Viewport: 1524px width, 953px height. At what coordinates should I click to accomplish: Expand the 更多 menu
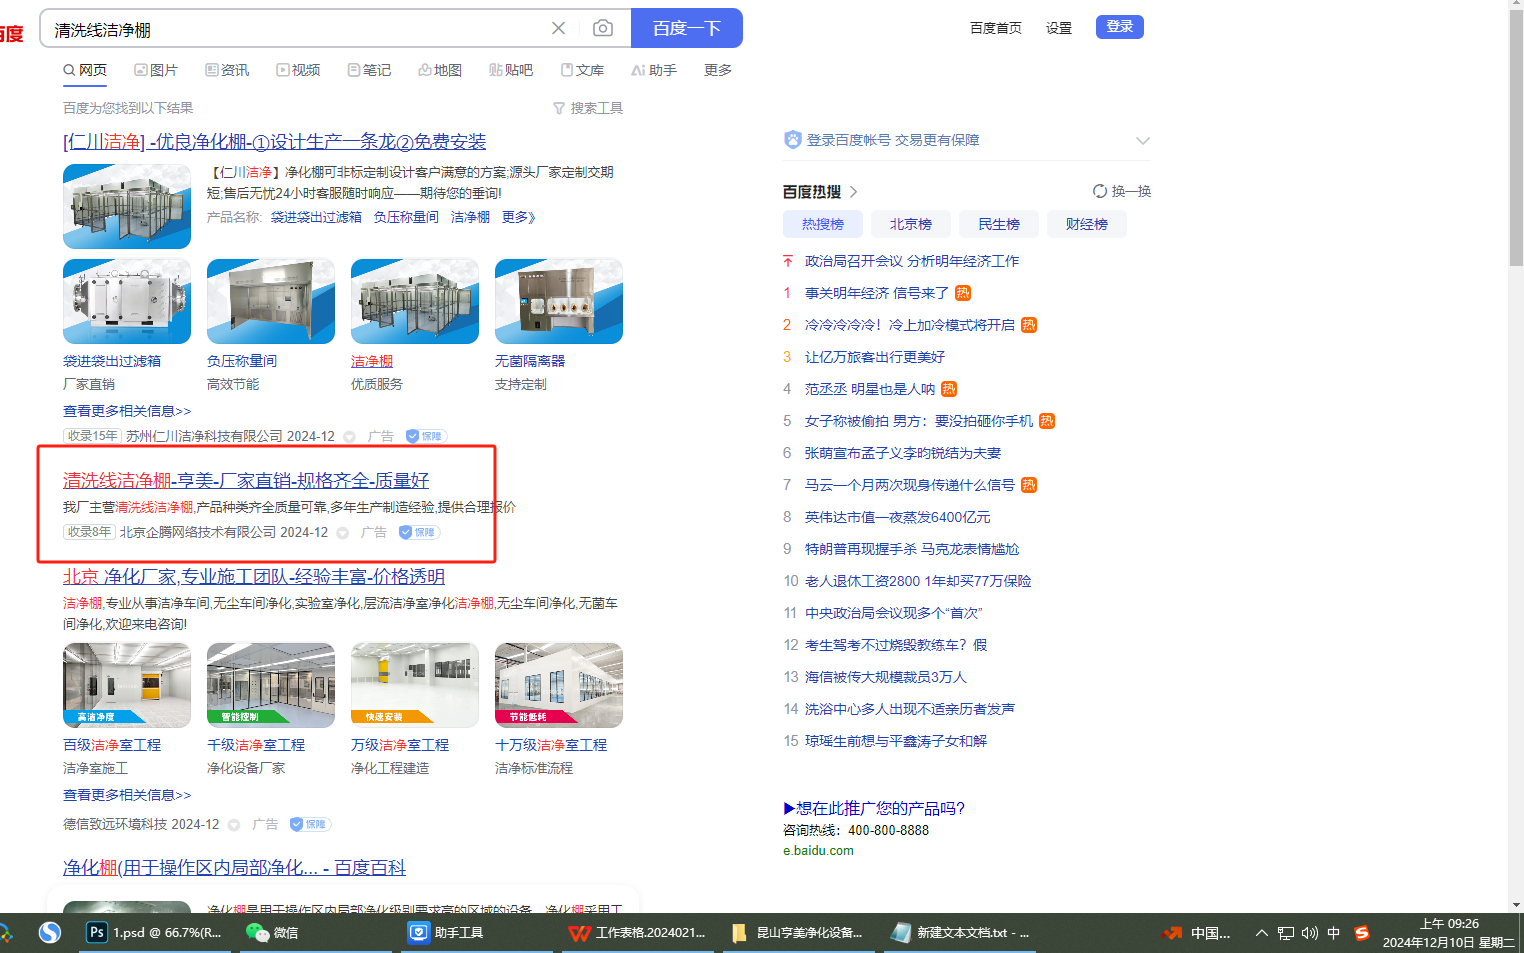pyautogui.click(x=718, y=70)
